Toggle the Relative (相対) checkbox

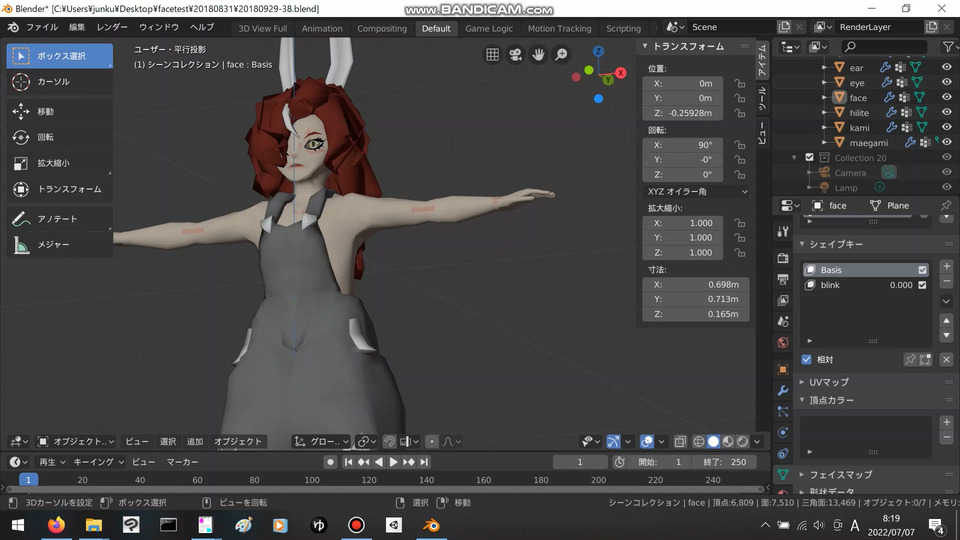(807, 359)
